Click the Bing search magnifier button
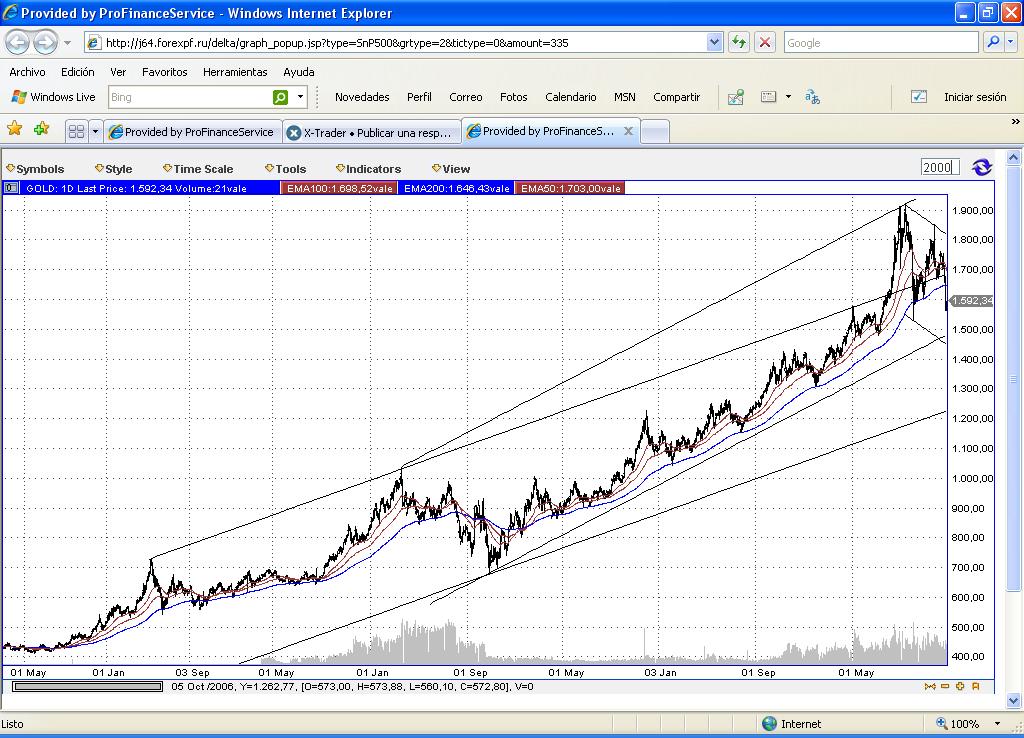Image resolution: width=1024 pixels, height=738 pixels. (281, 97)
